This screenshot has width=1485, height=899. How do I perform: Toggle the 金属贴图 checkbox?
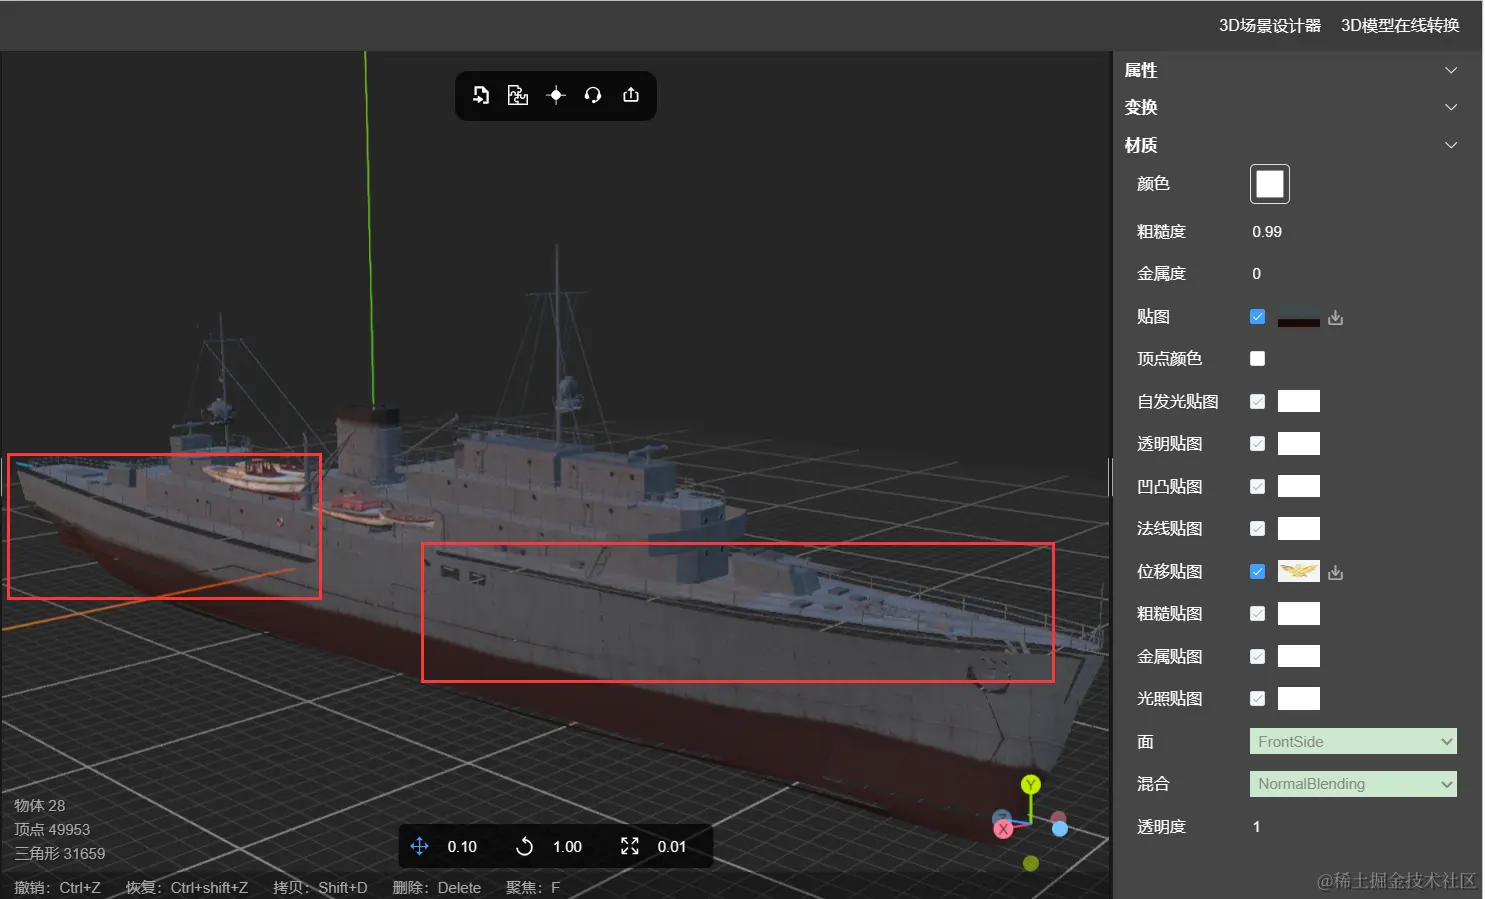pos(1257,657)
